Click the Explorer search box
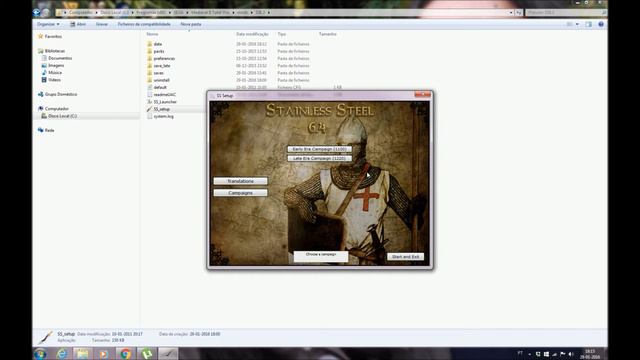The width and height of the screenshot is (640, 360). [x=565, y=13]
